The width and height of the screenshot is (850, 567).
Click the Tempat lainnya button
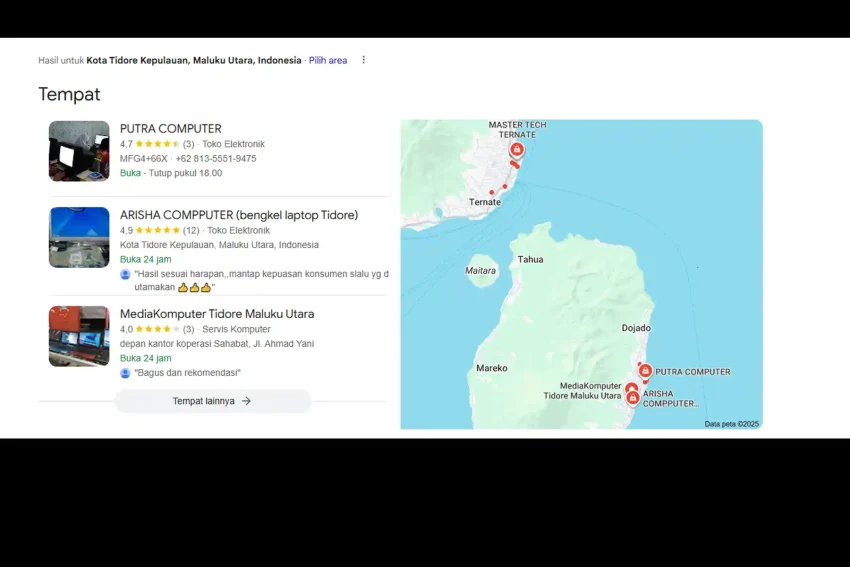[x=212, y=401]
